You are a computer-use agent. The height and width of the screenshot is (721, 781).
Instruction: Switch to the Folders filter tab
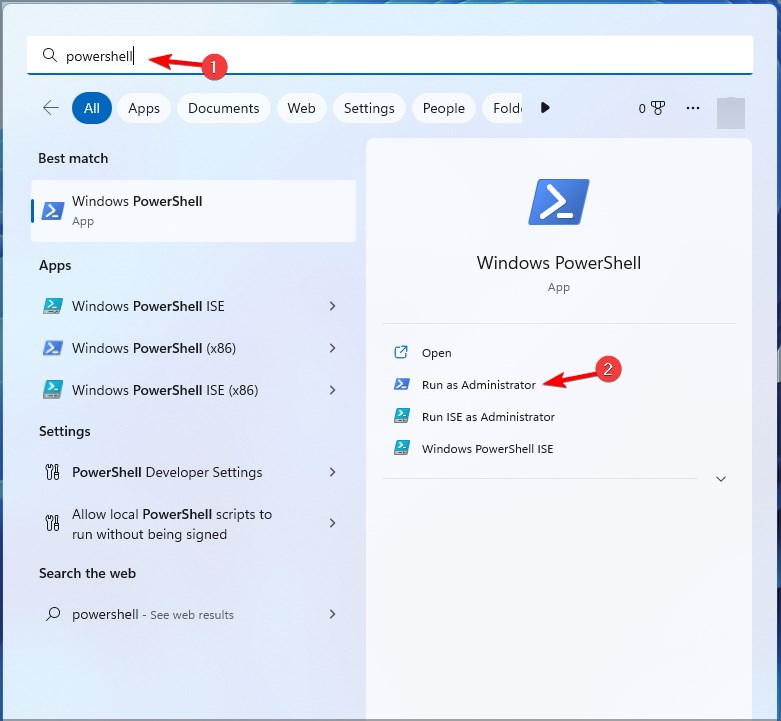point(502,108)
